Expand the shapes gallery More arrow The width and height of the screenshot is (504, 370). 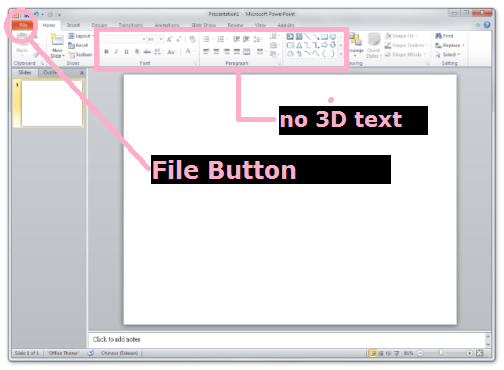click(x=341, y=54)
